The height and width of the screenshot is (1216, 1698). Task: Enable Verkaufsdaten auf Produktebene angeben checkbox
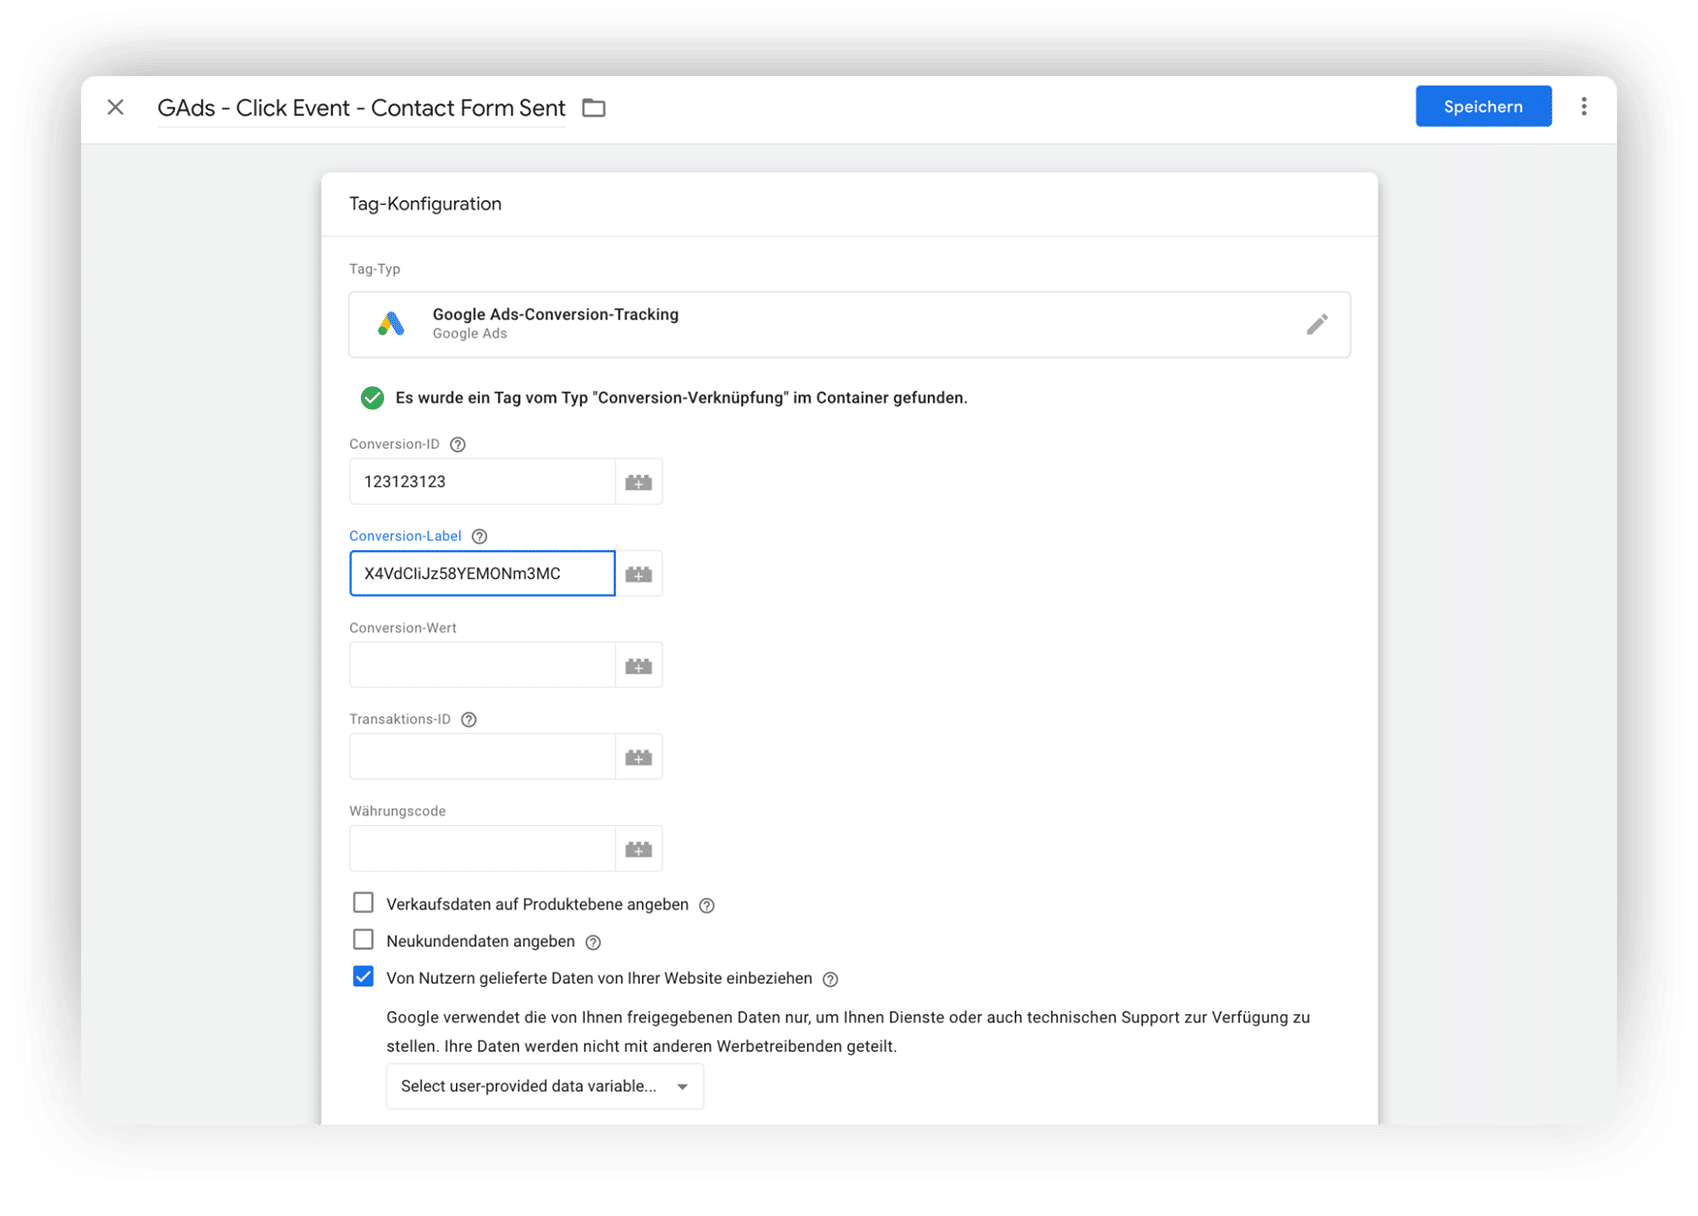(x=363, y=903)
